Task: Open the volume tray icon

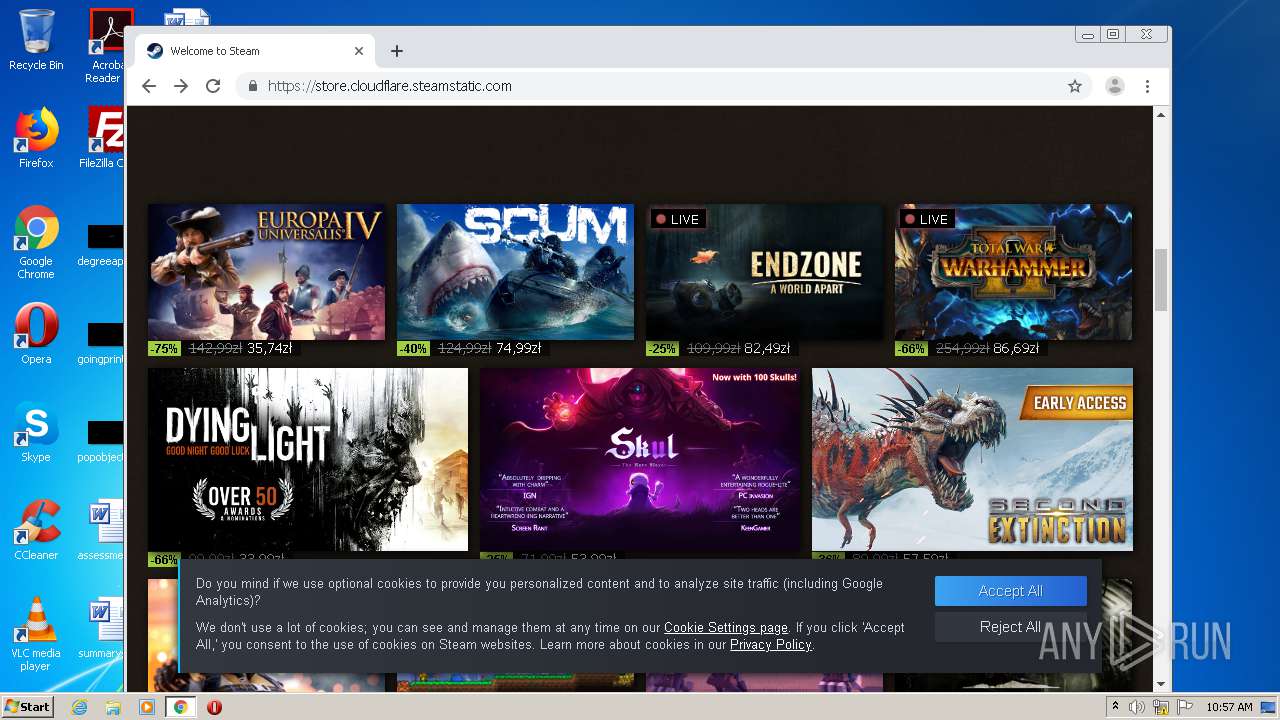Action: pos(1137,707)
